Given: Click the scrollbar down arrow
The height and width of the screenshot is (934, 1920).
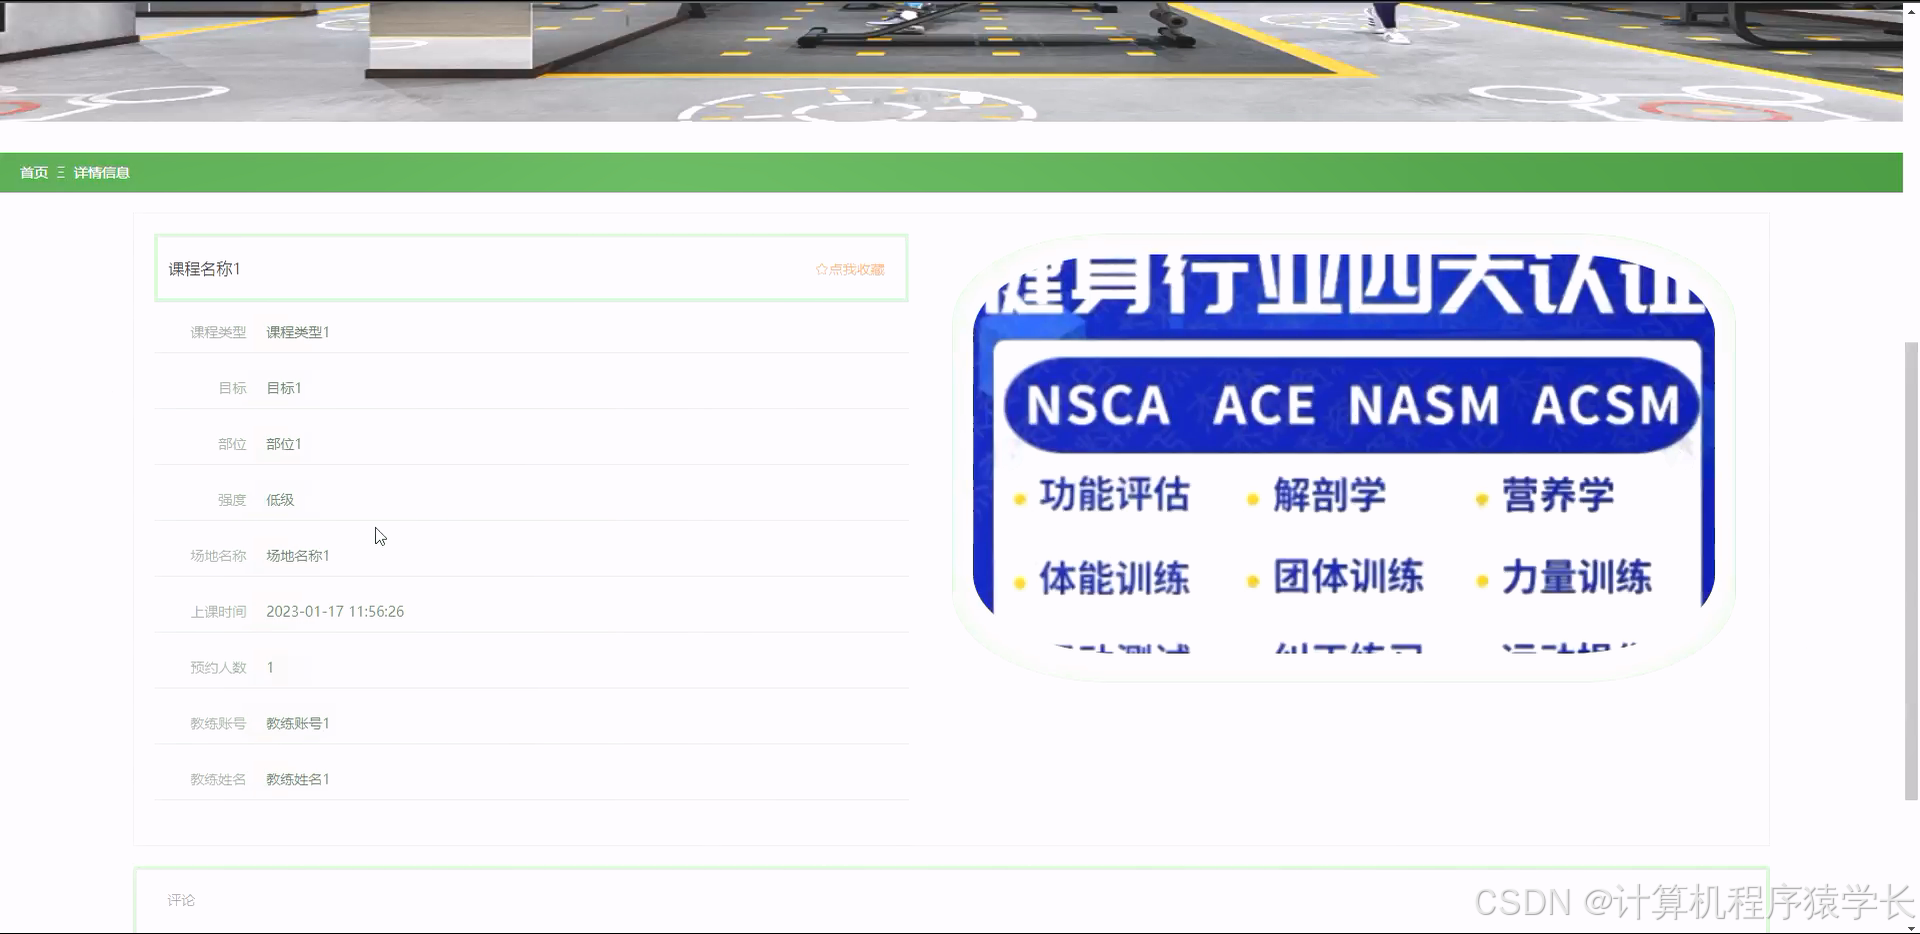Looking at the screenshot, I should point(1912,928).
